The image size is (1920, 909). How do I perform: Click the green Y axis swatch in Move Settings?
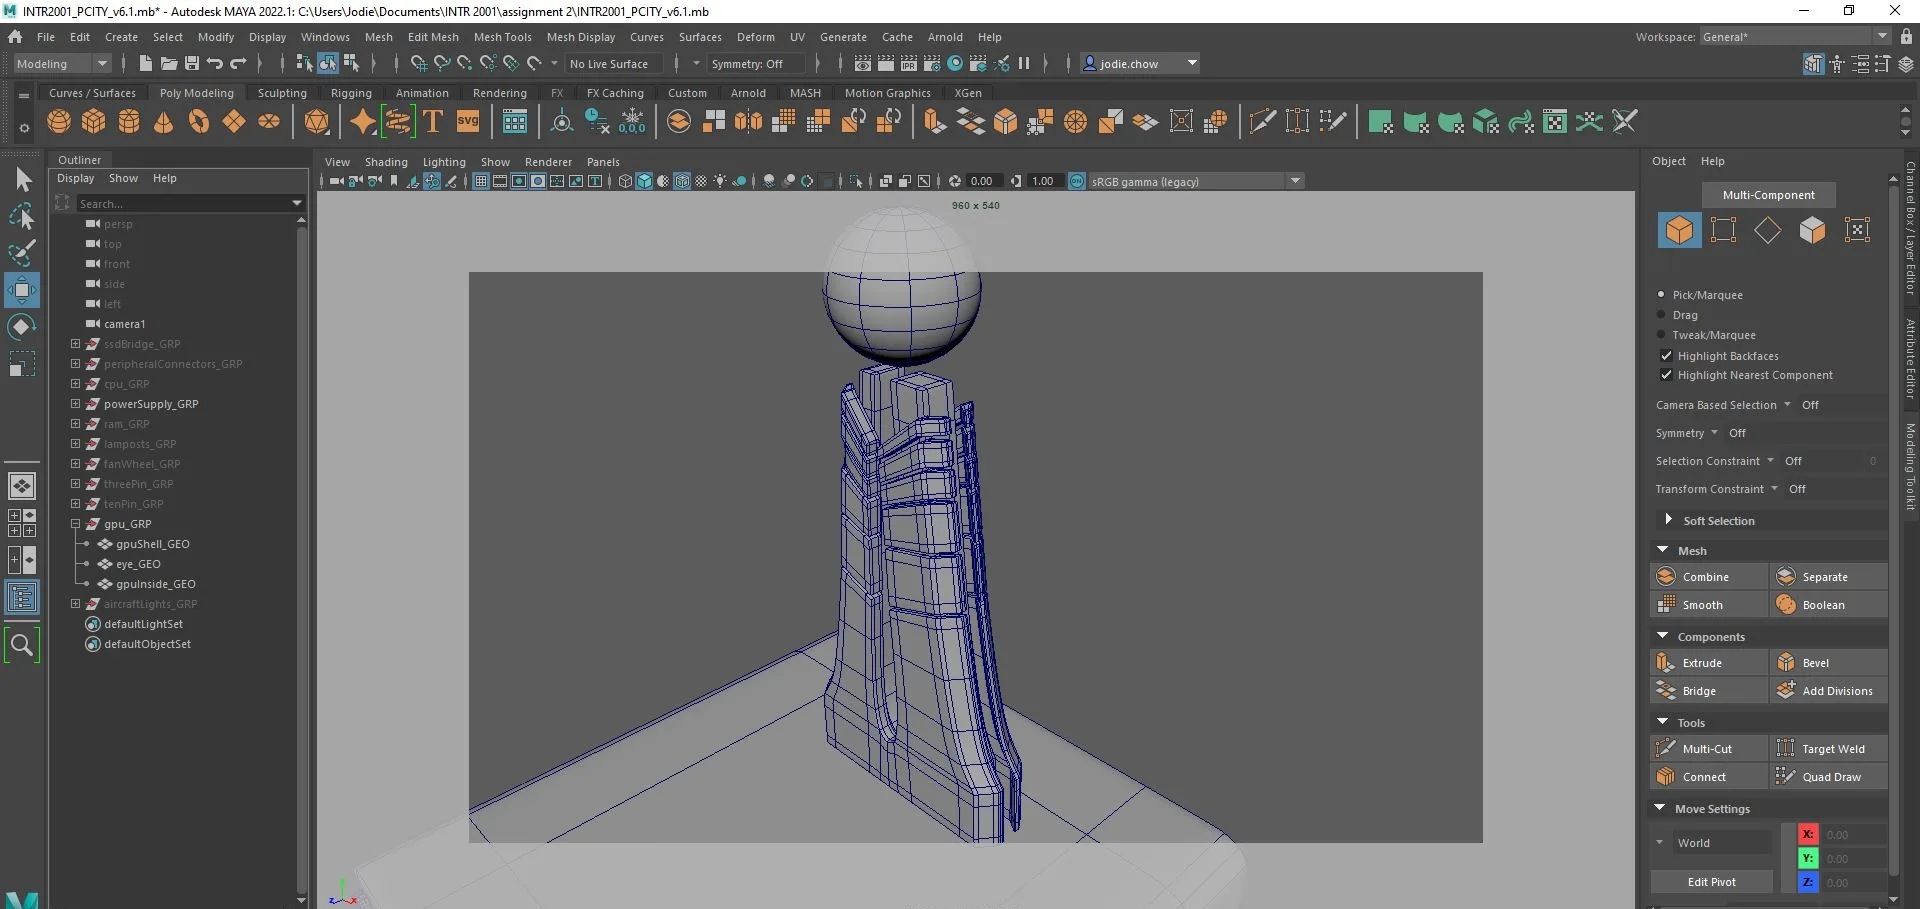tap(1808, 858)
